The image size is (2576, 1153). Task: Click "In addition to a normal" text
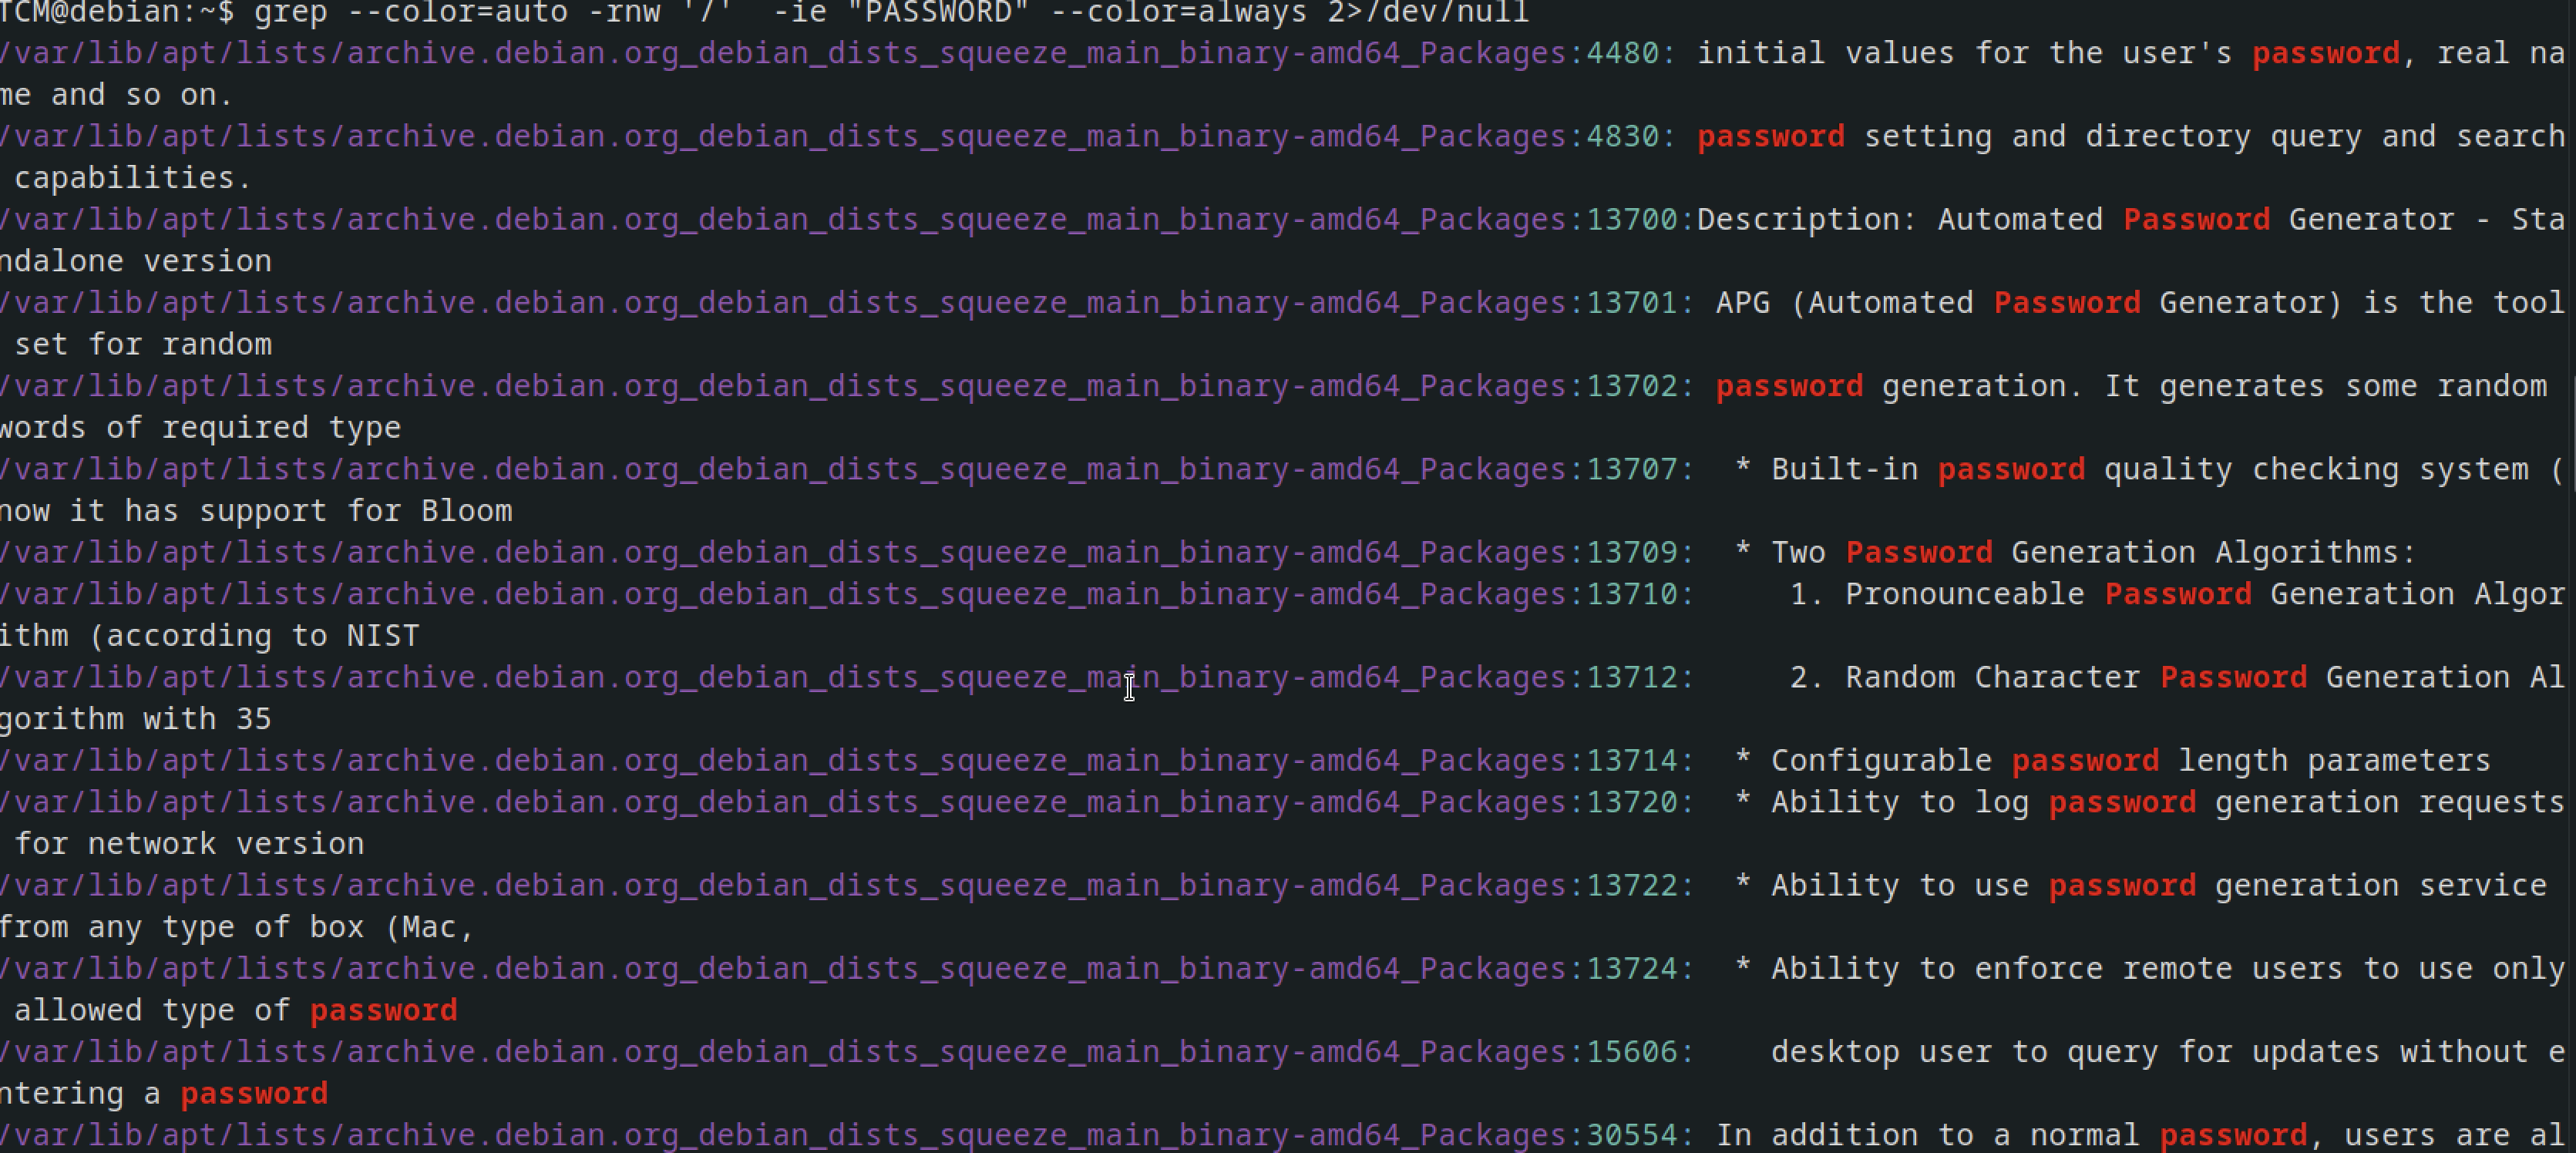point(1928,1136)
